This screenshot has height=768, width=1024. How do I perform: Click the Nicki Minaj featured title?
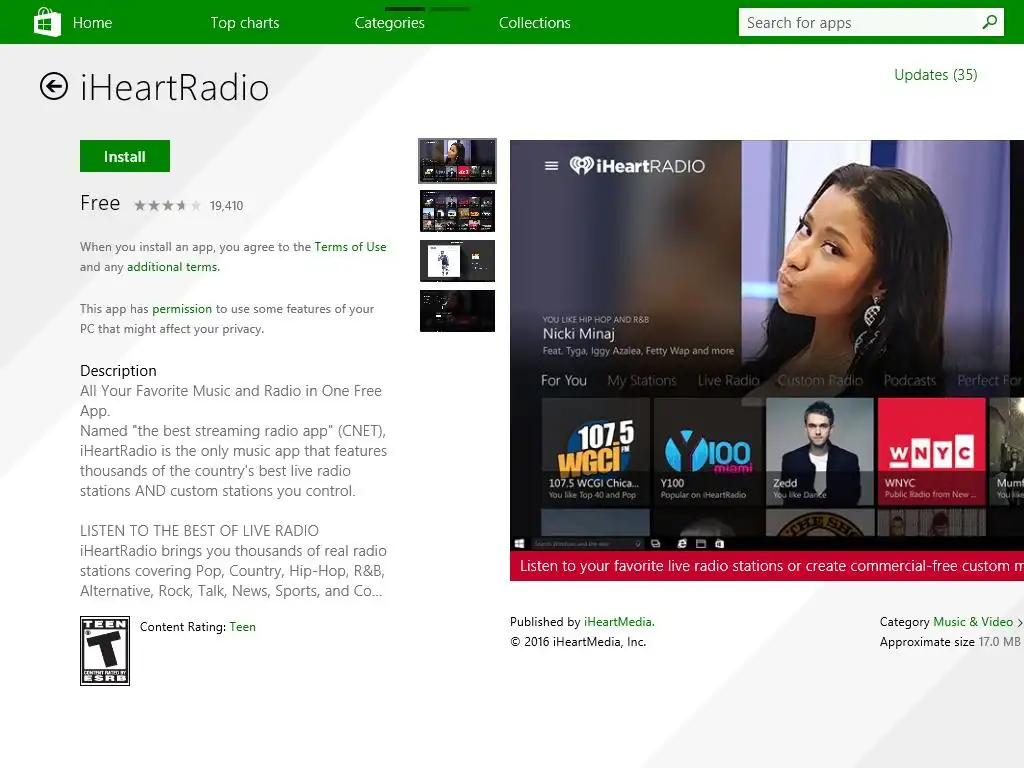[x=579, y=334]
